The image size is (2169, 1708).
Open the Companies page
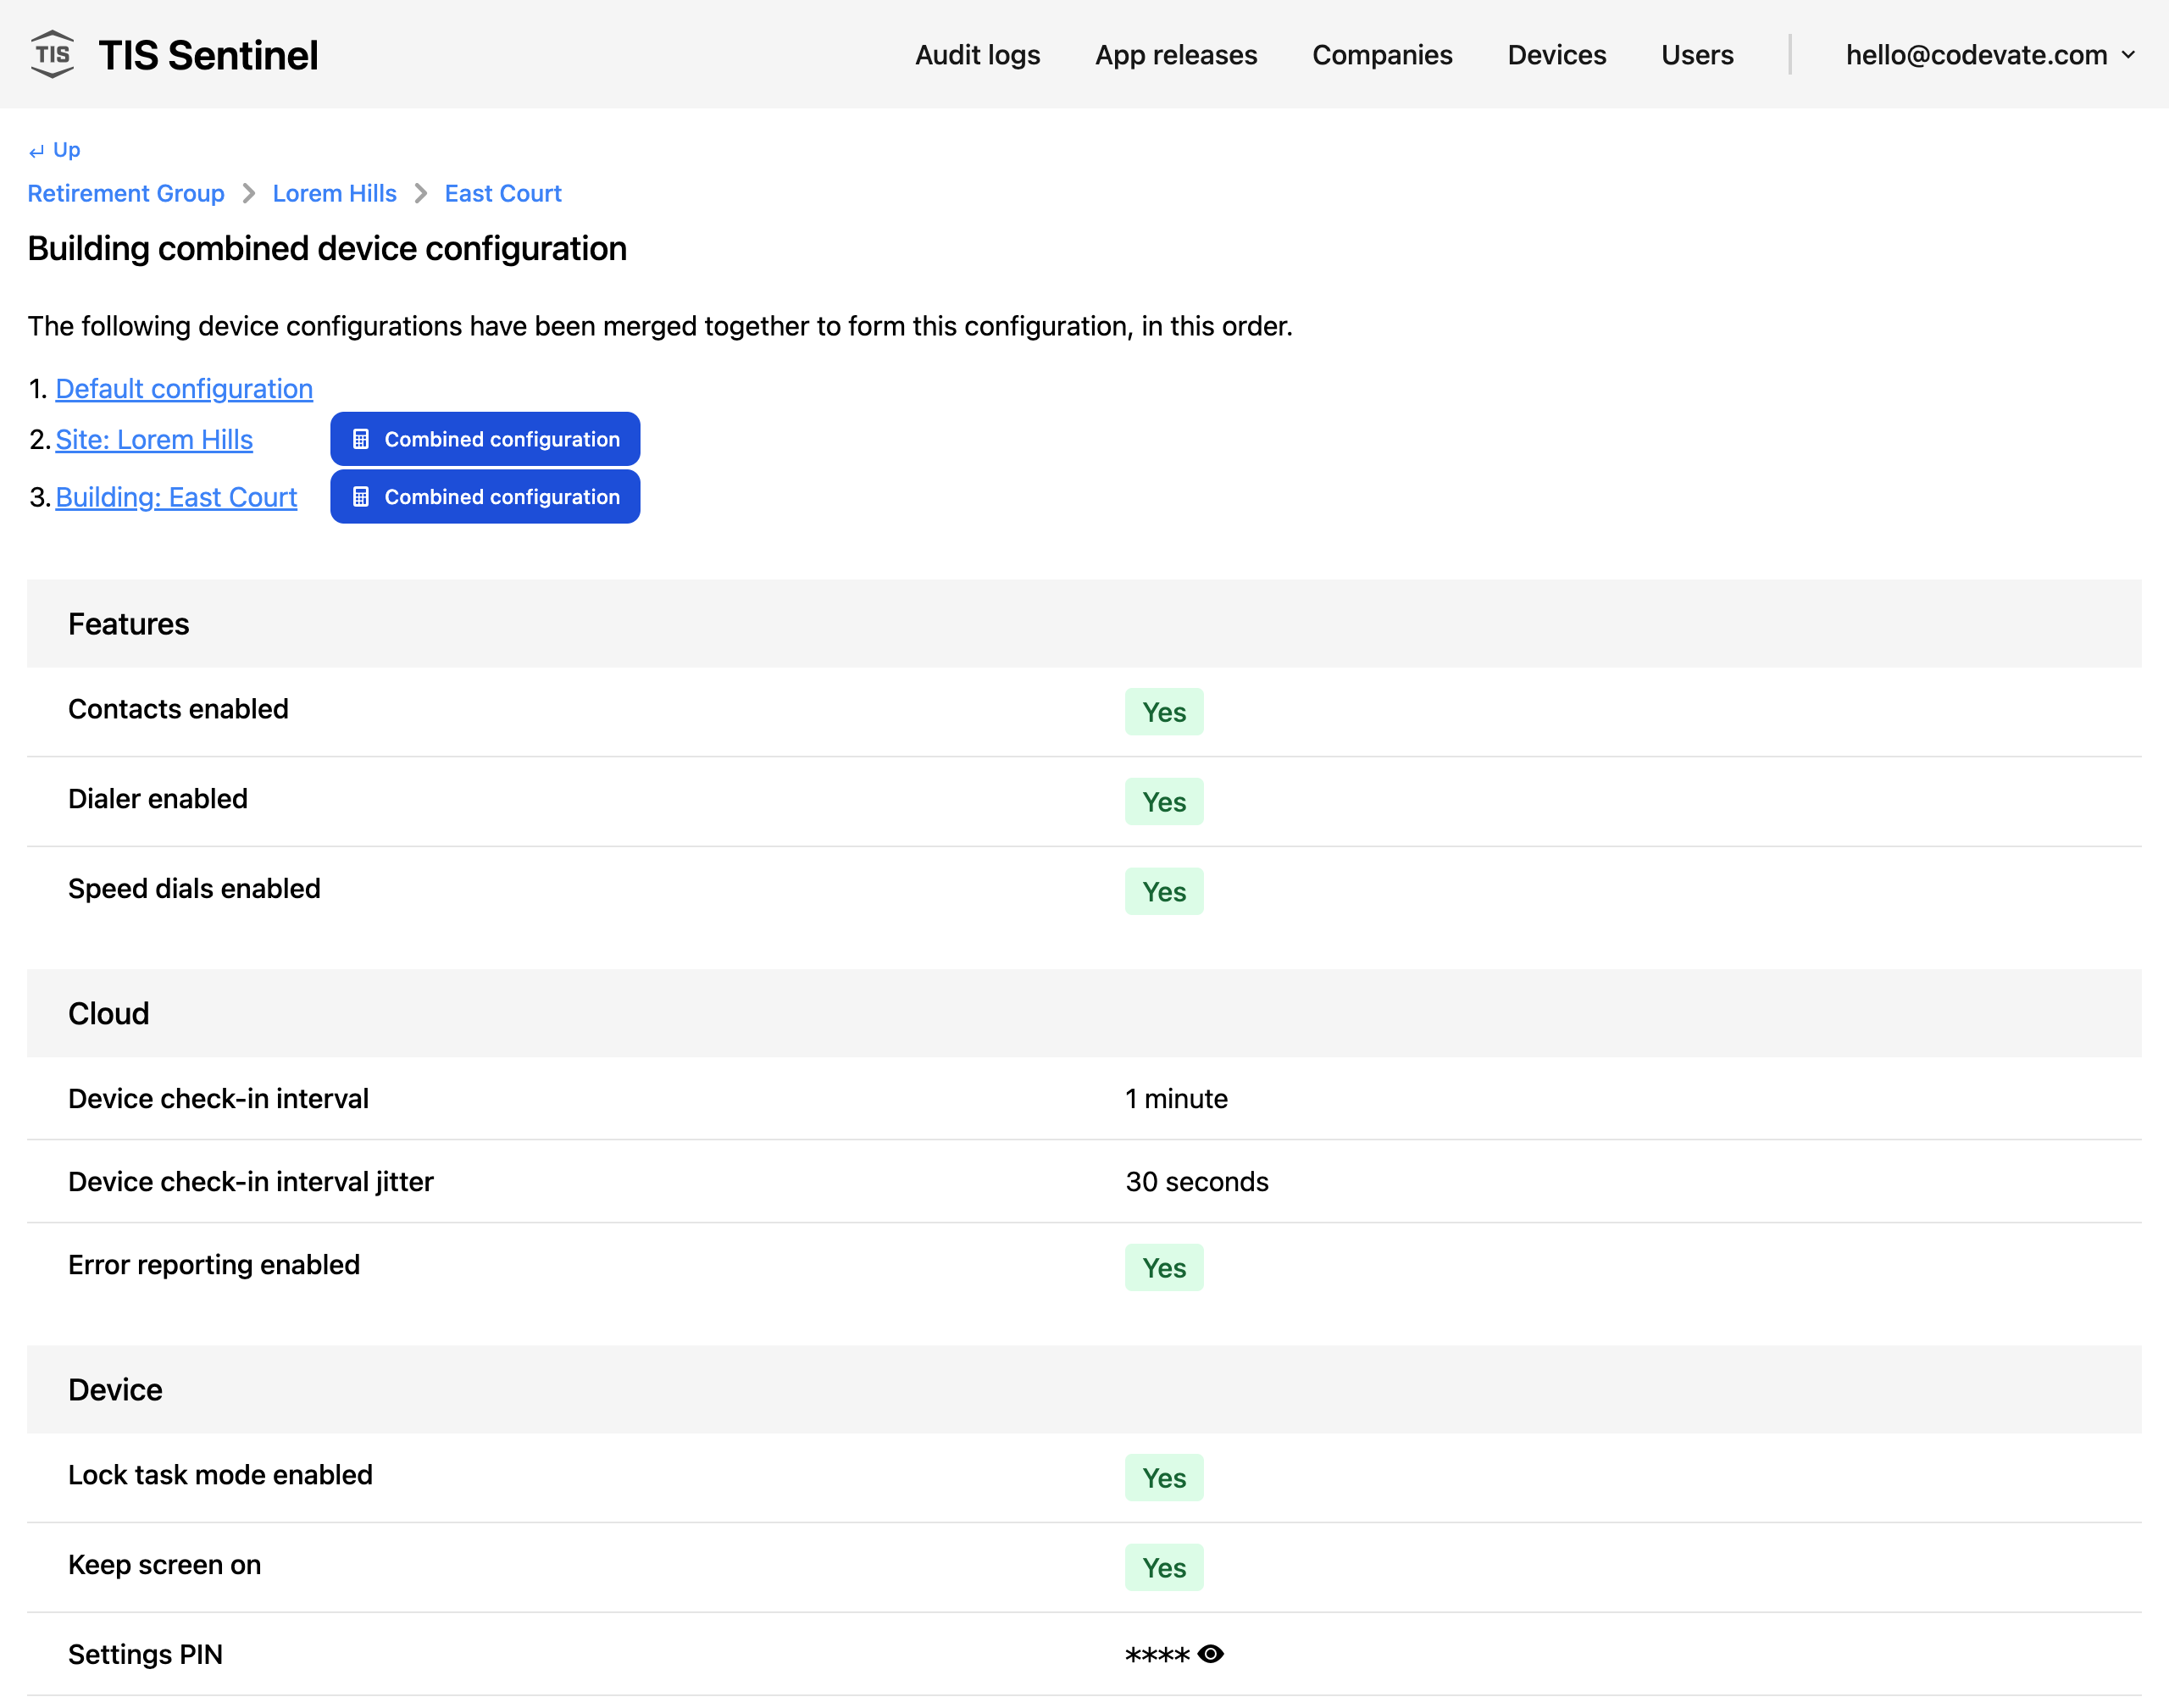coord(1382,55)
